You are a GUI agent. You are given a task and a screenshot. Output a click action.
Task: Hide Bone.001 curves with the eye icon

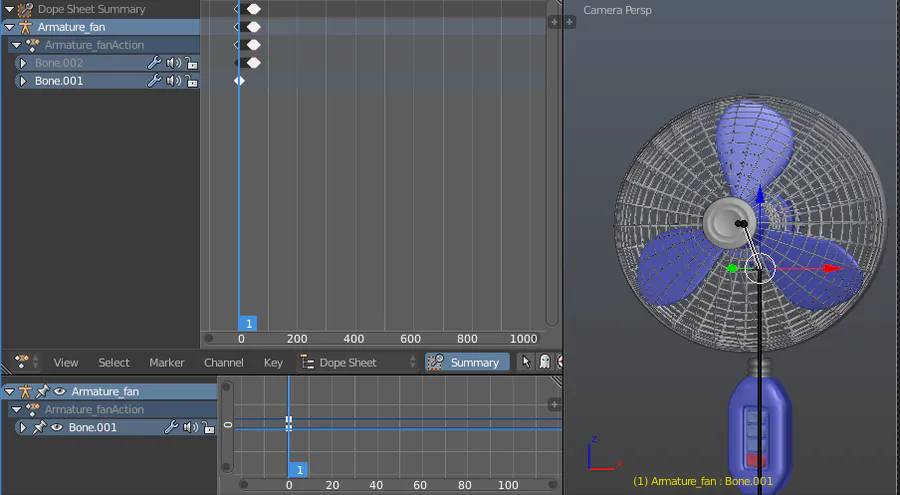[56, 427]
